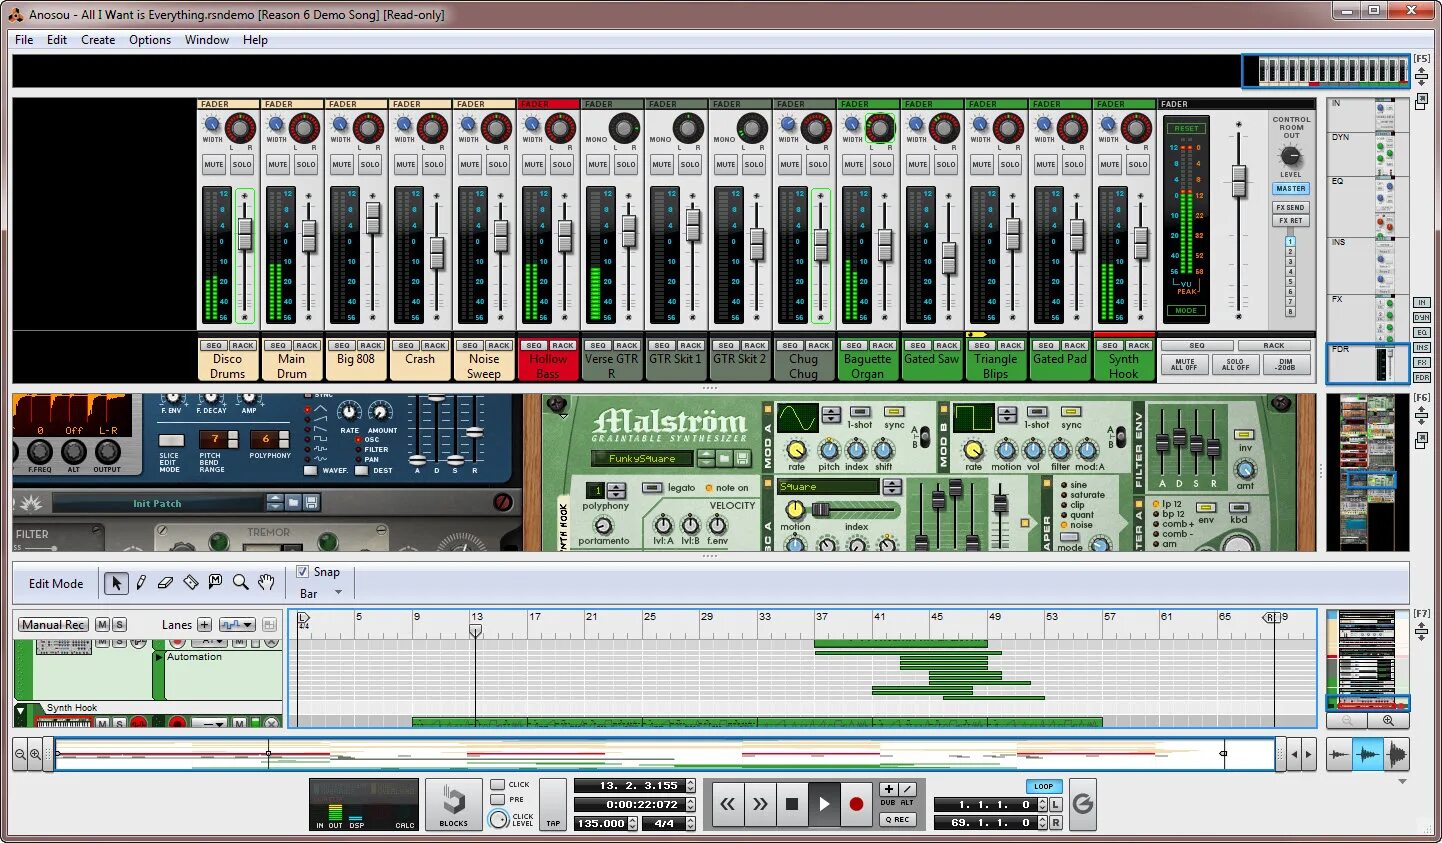This screenshot has width=1442, height=843.
Task: Add a lane with Lanes plus button
Action: [x=204, y=625]
